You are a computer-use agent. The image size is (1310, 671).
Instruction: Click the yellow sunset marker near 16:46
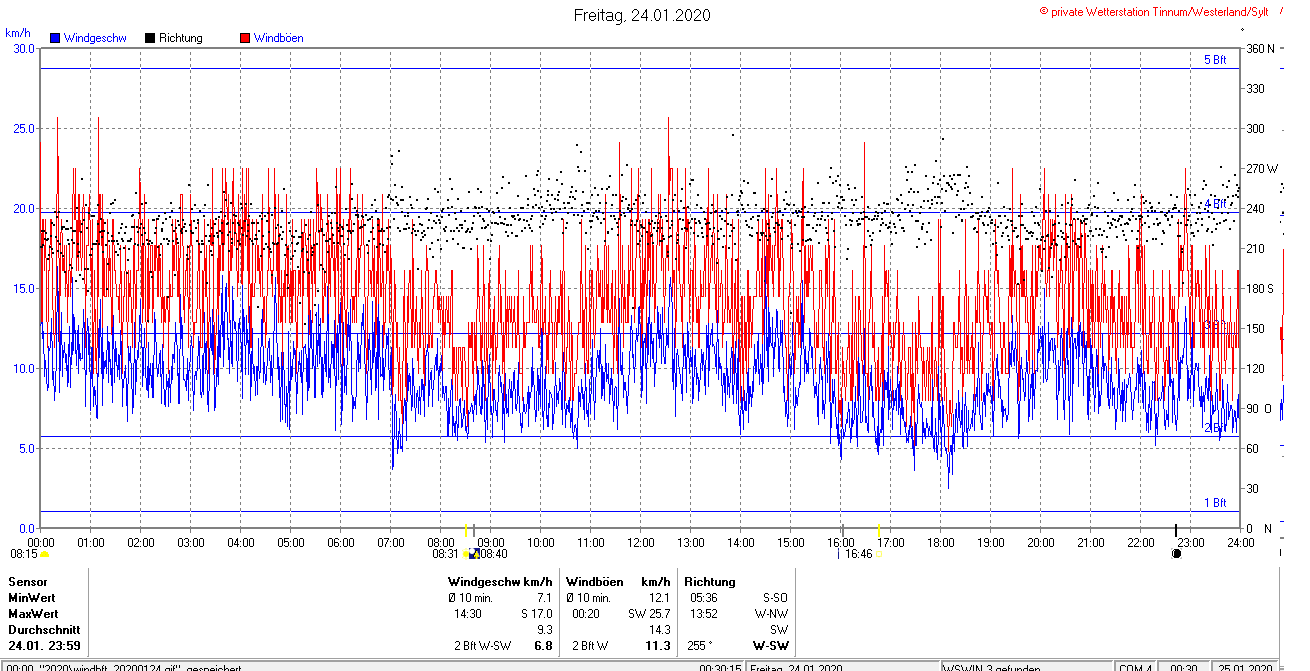click(x=878, y=529)
